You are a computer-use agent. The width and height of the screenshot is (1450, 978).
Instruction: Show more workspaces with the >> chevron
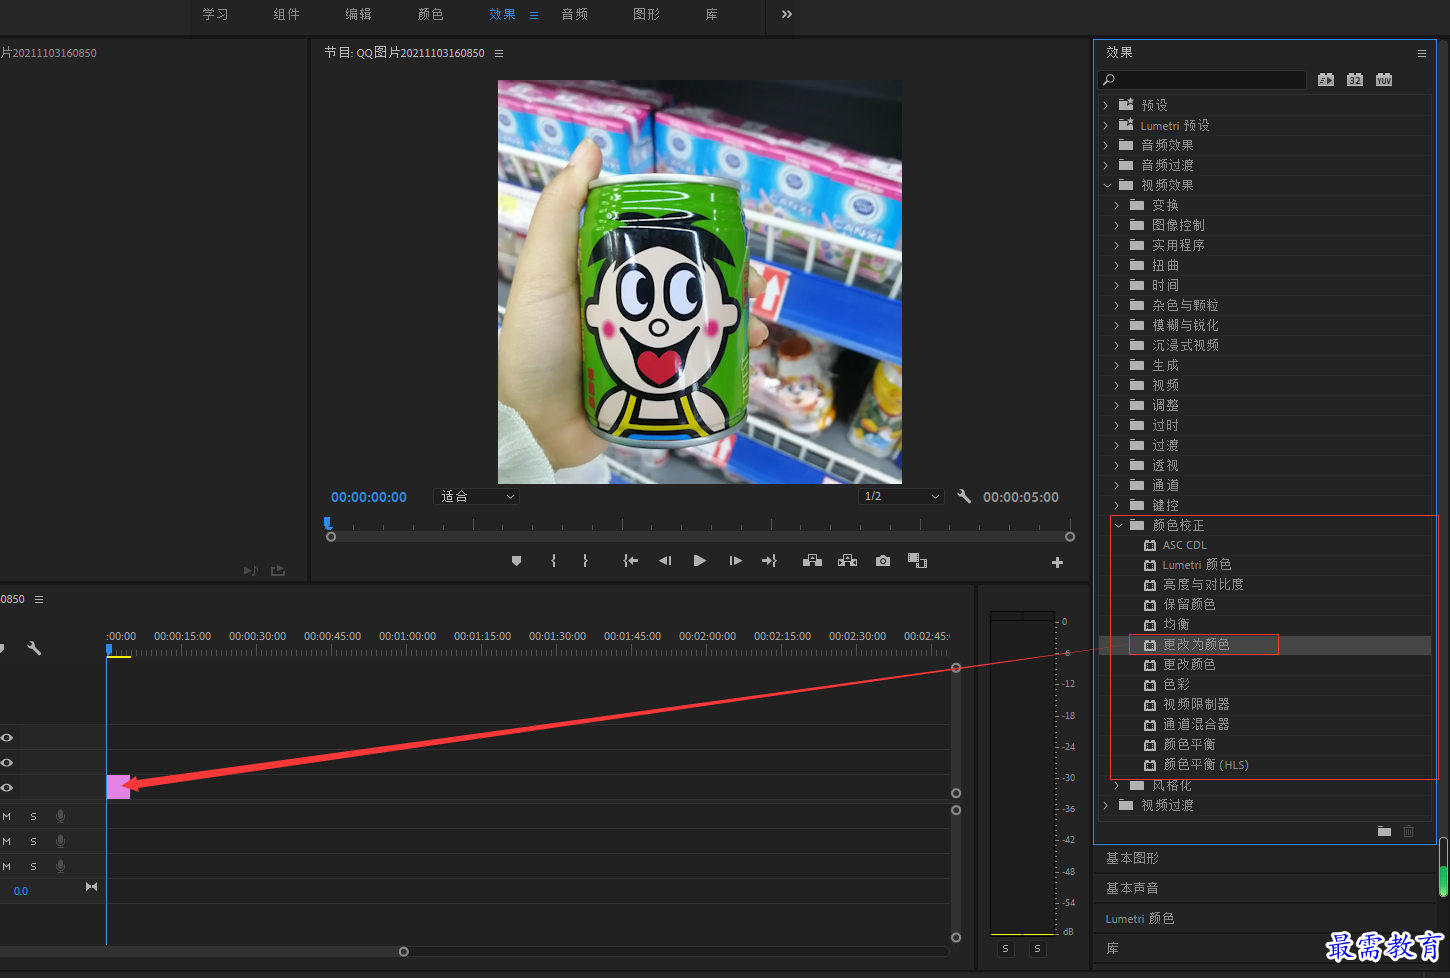pyautogui.click(x=787, y=14)
